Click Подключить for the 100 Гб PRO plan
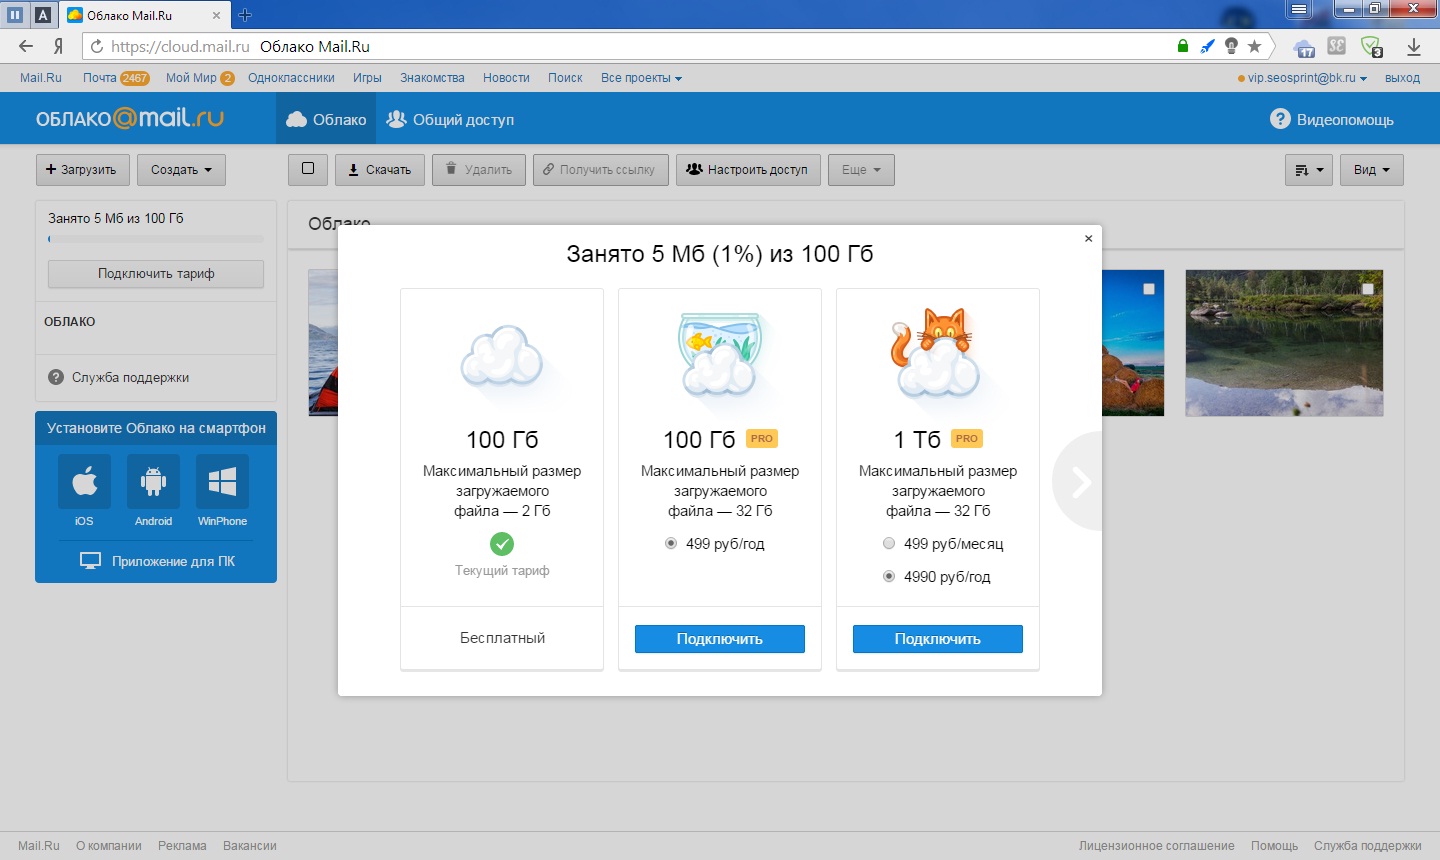This screenshot has width=1440, height=860. [720, 639]
